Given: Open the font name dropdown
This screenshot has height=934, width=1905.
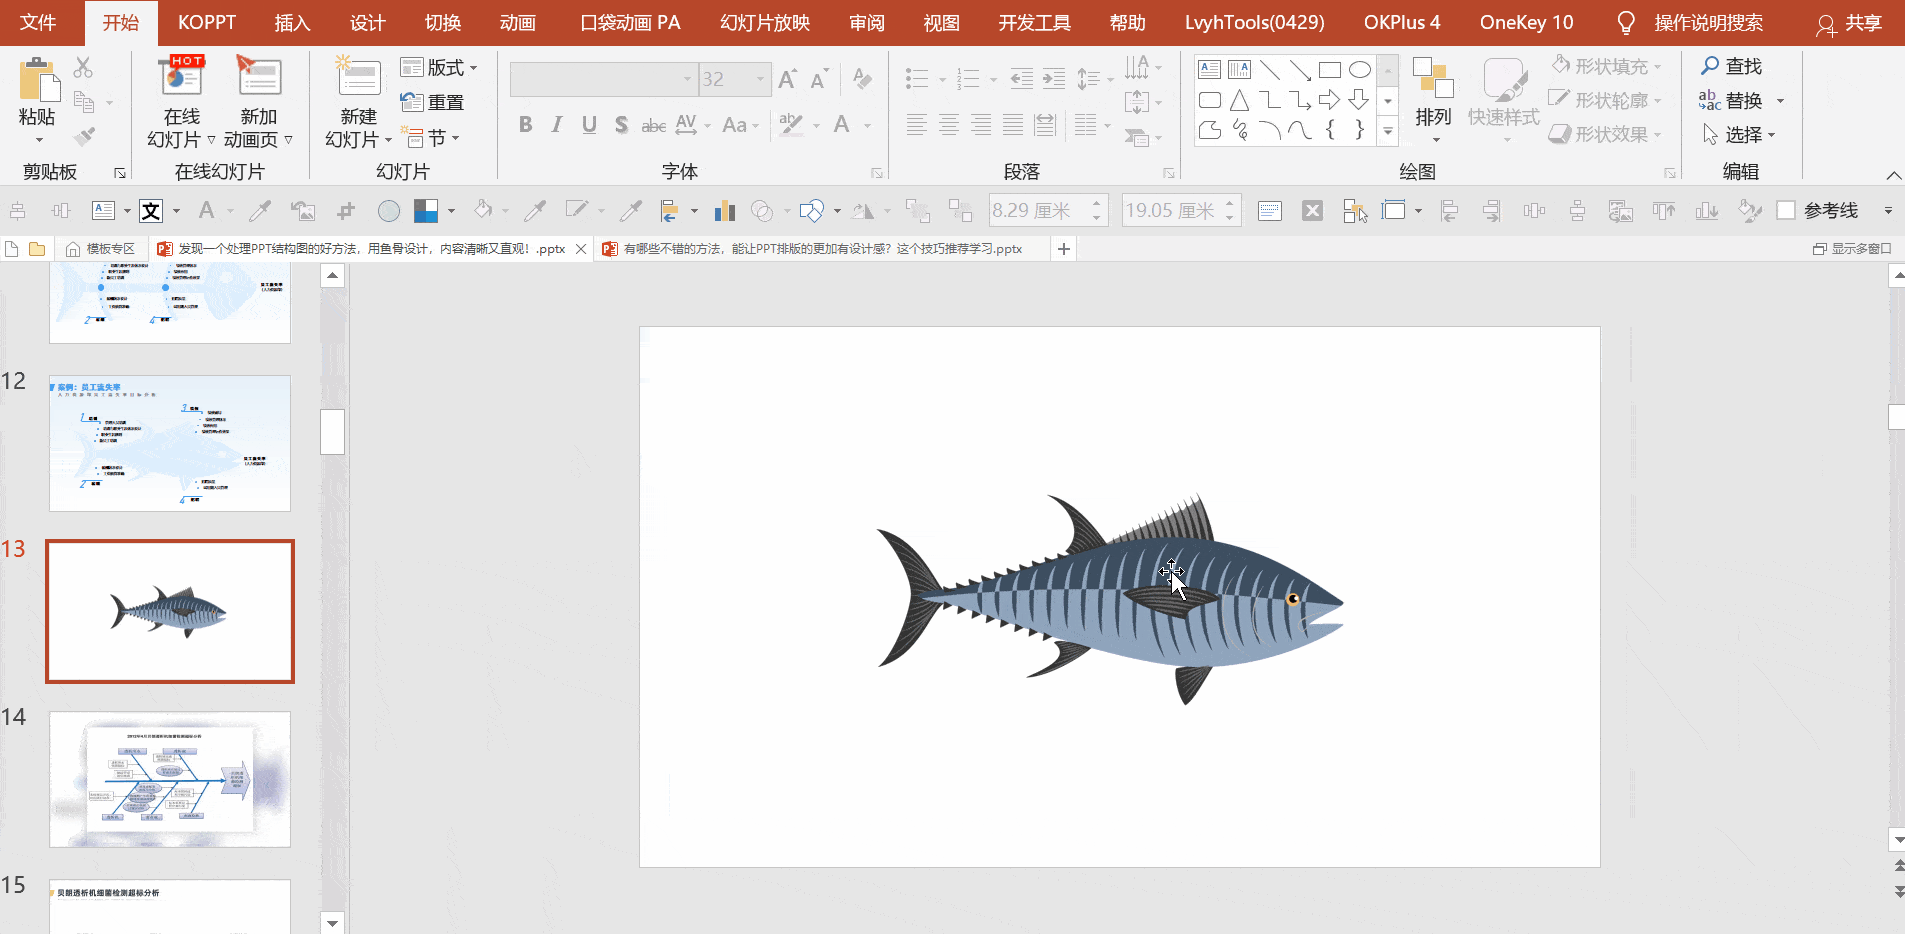Looking at the screenshot, I should pyautogui.click(x=687, y=79).
